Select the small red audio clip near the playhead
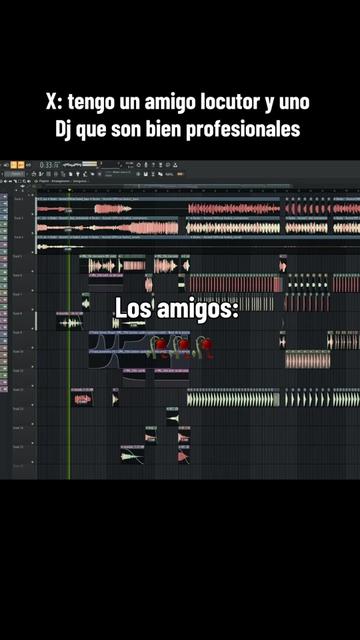 [82, 398]
